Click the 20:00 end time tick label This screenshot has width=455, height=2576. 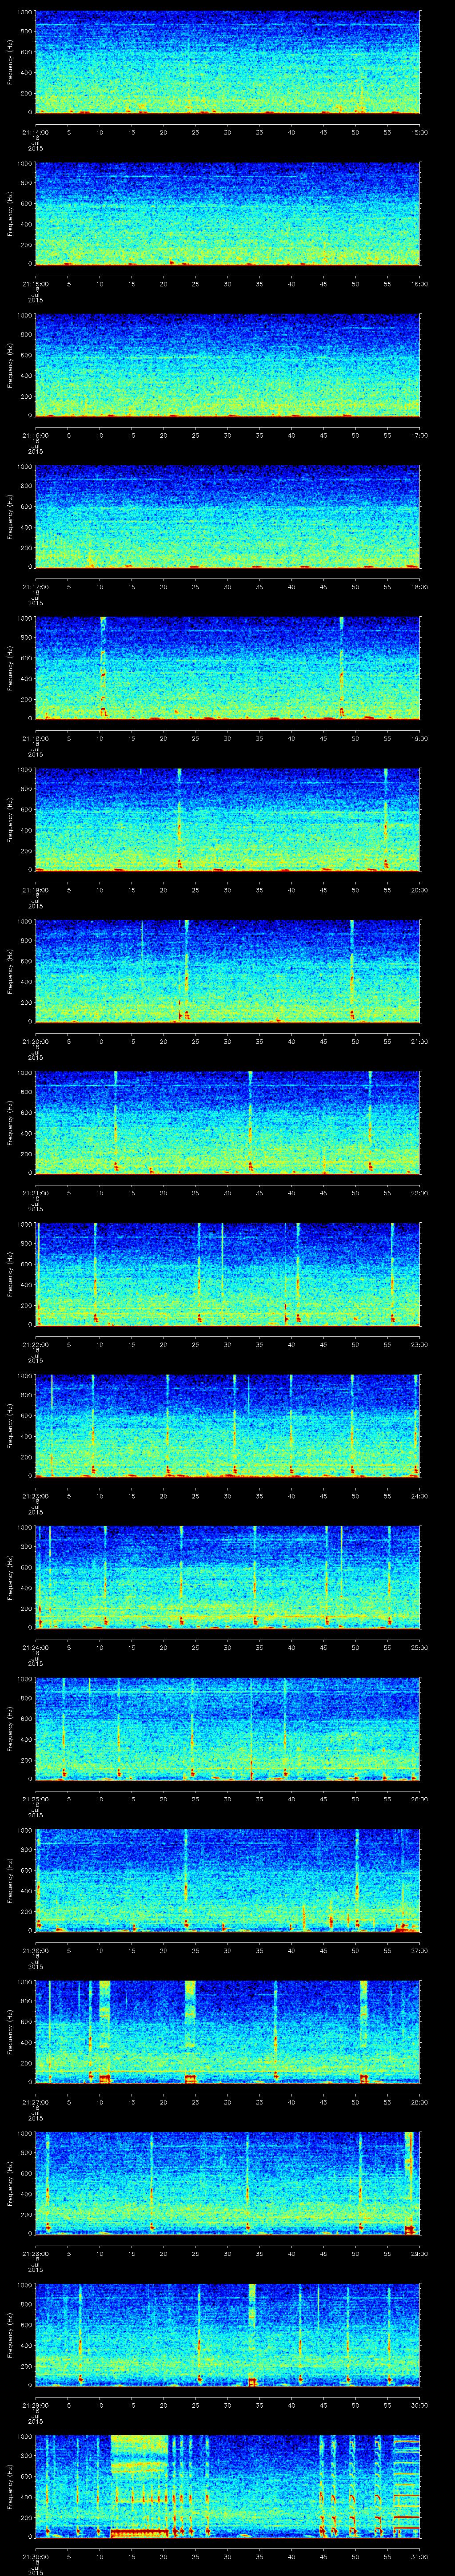pos(419,890)
